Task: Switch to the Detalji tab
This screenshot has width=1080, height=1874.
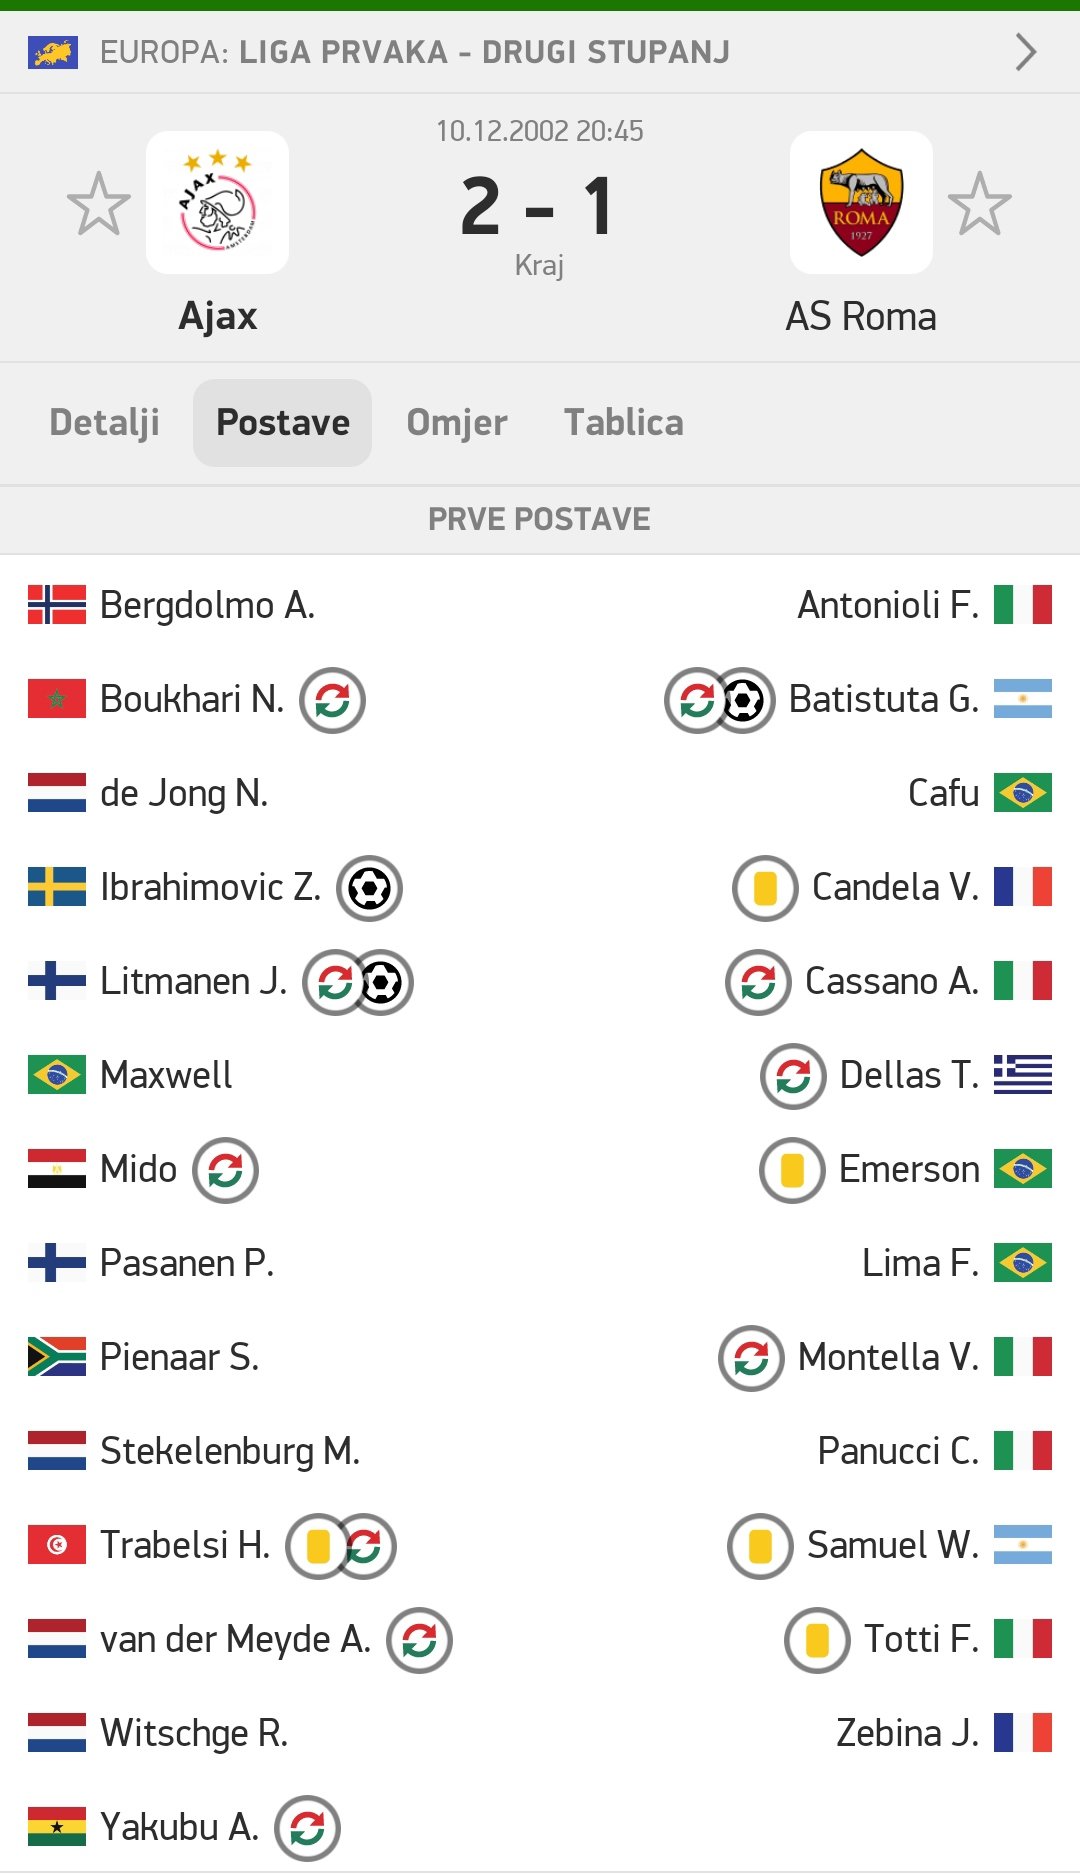Action: click(x=105, y=423)
